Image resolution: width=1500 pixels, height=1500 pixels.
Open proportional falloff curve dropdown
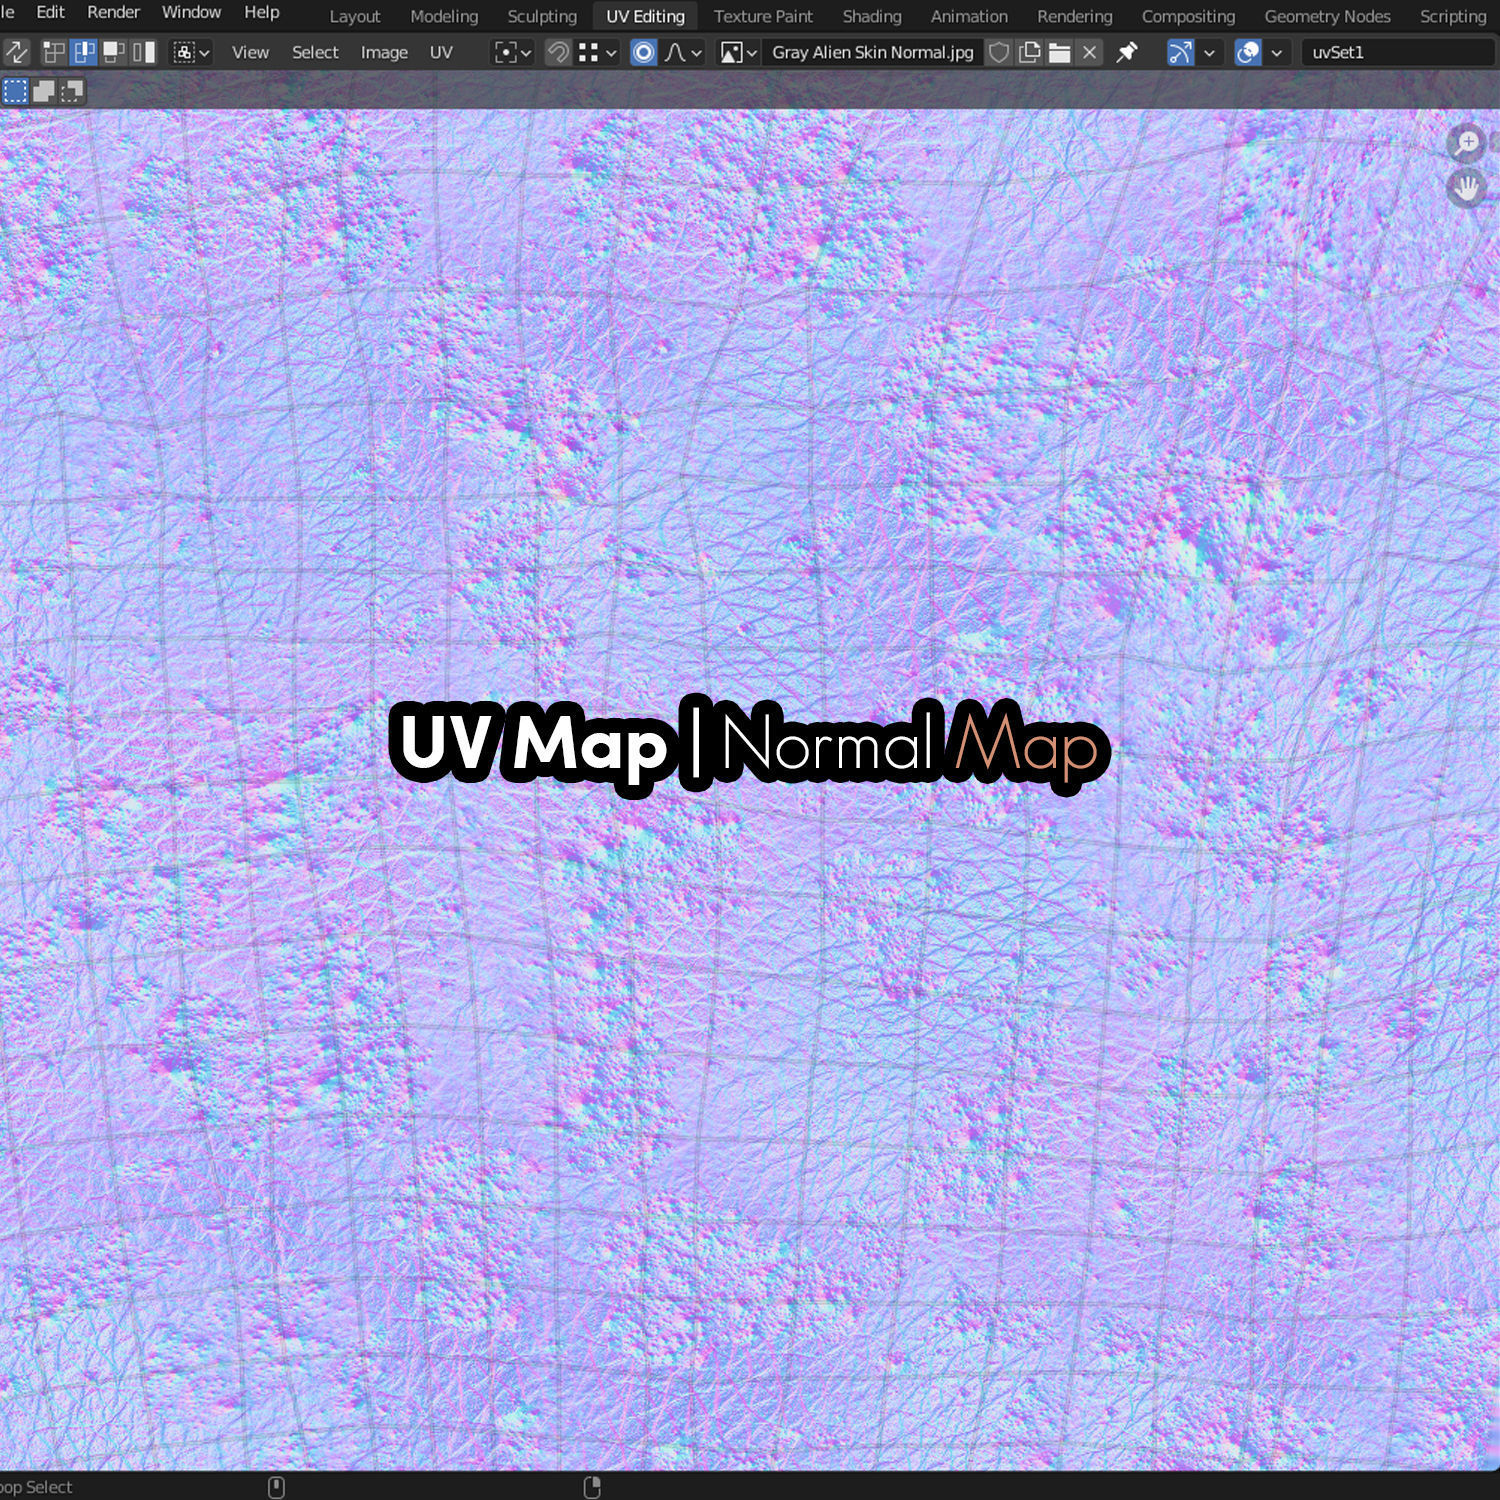[x=684, y=52]
